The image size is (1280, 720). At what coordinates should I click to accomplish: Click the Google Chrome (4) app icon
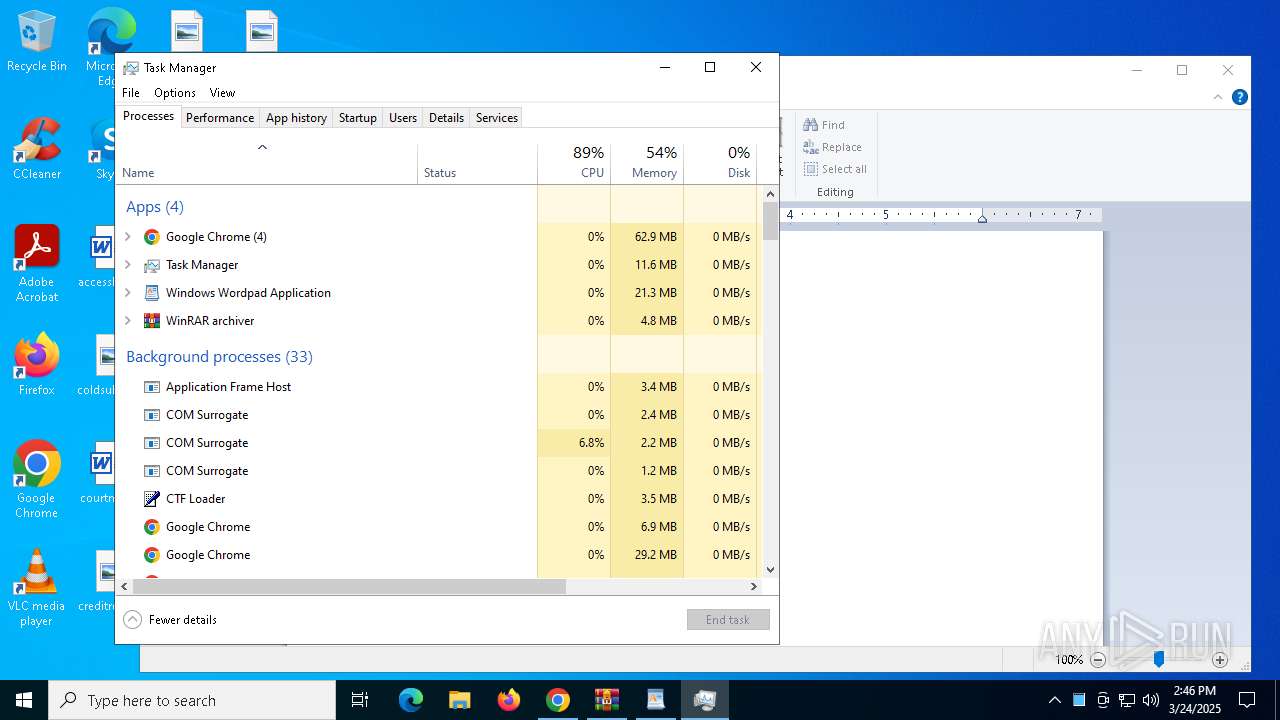152,237
